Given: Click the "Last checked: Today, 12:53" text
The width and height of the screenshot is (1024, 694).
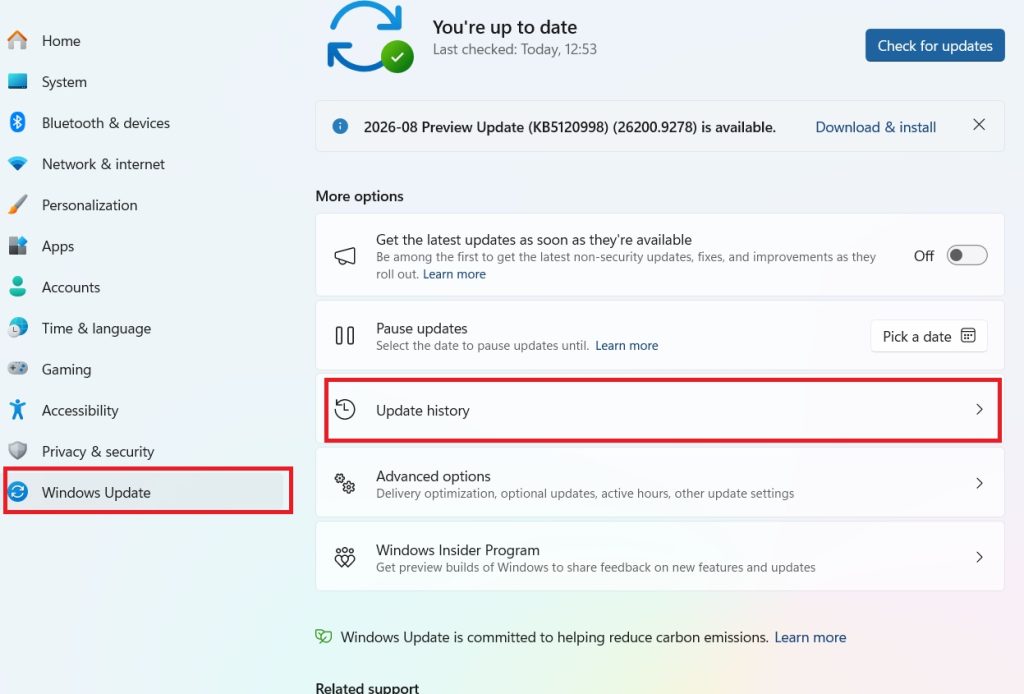Looking at the screenshot, I should [515, 49].
